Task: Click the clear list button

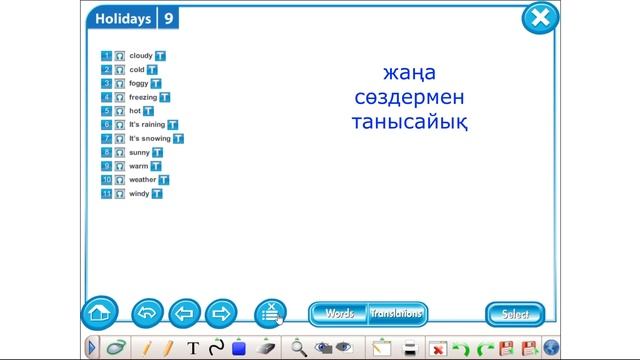Action: pos(270,313)
